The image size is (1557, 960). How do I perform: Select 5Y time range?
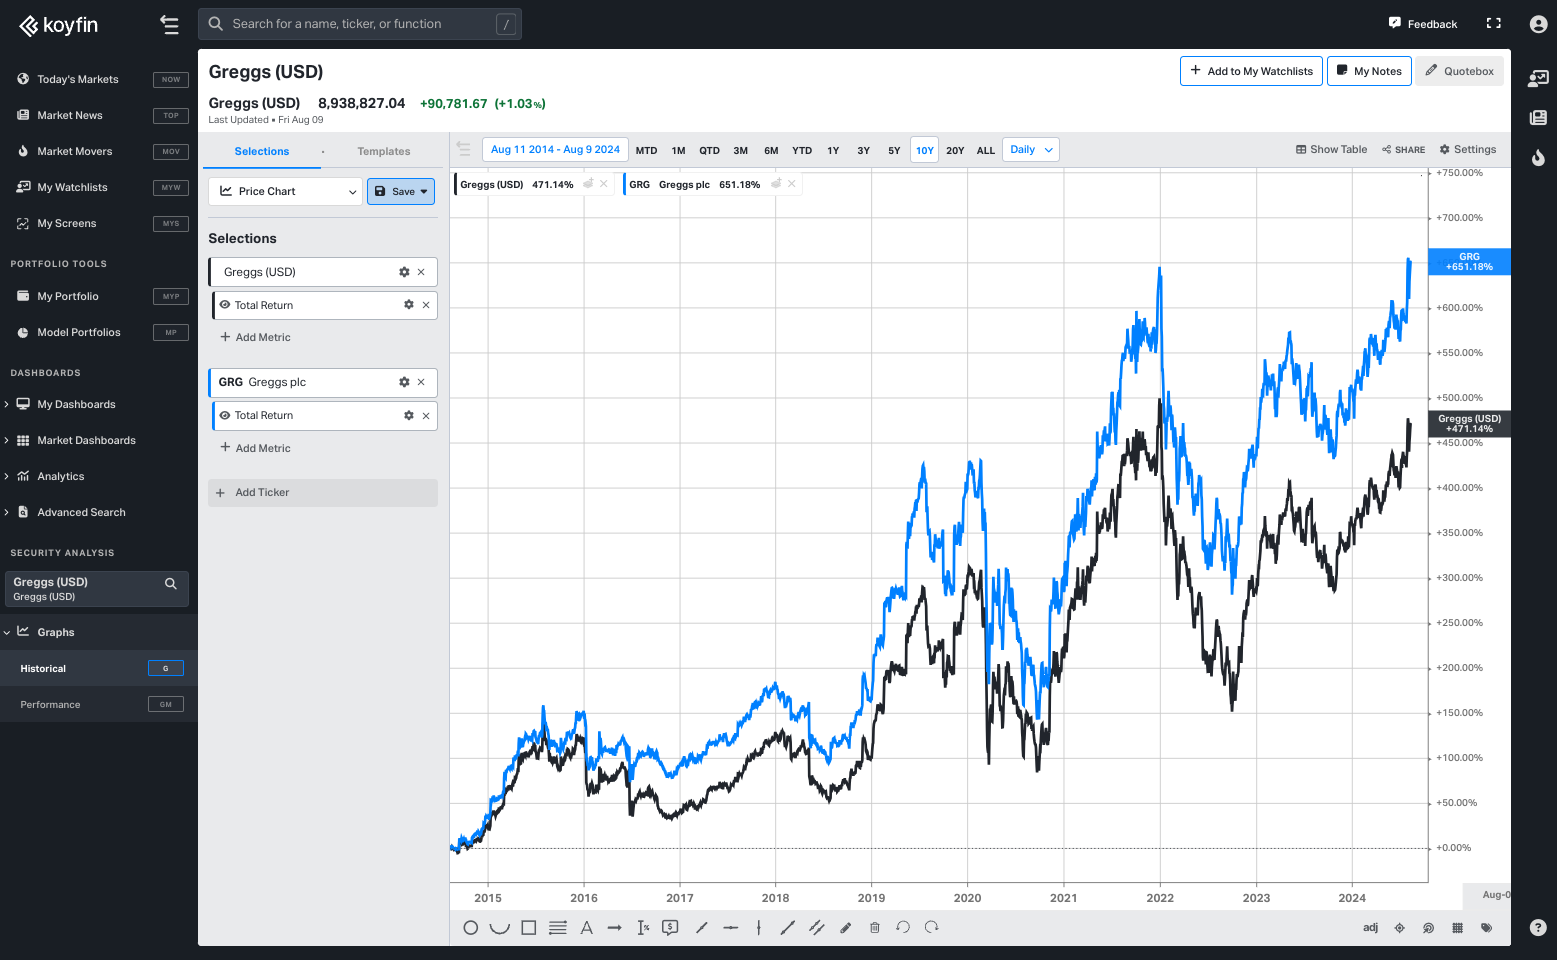(894, 151)
